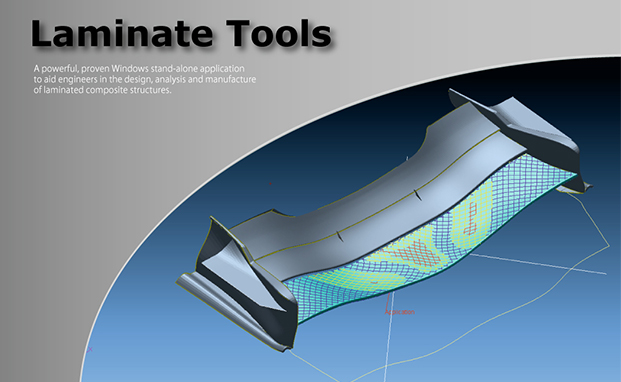
Task: Click the purple X marker at lower left
Action: click(90, 349)
